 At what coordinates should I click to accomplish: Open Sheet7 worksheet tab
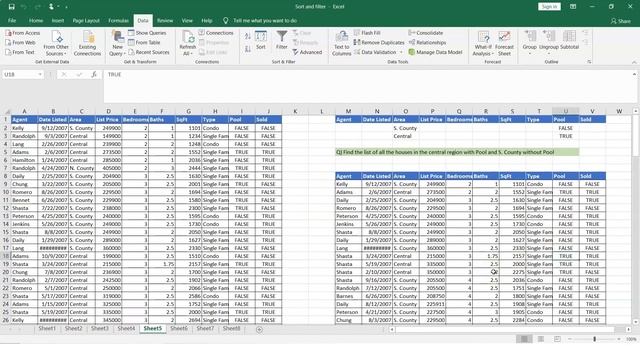click(205, 329)
